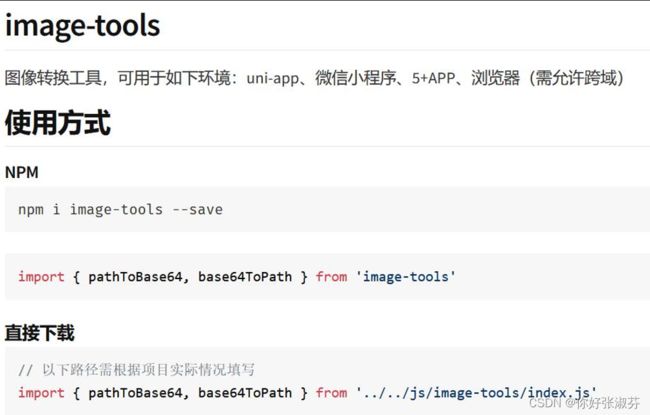Click the npm i image-tools --save code block
This screenshot has width=650, height=415.
[327, 209]
